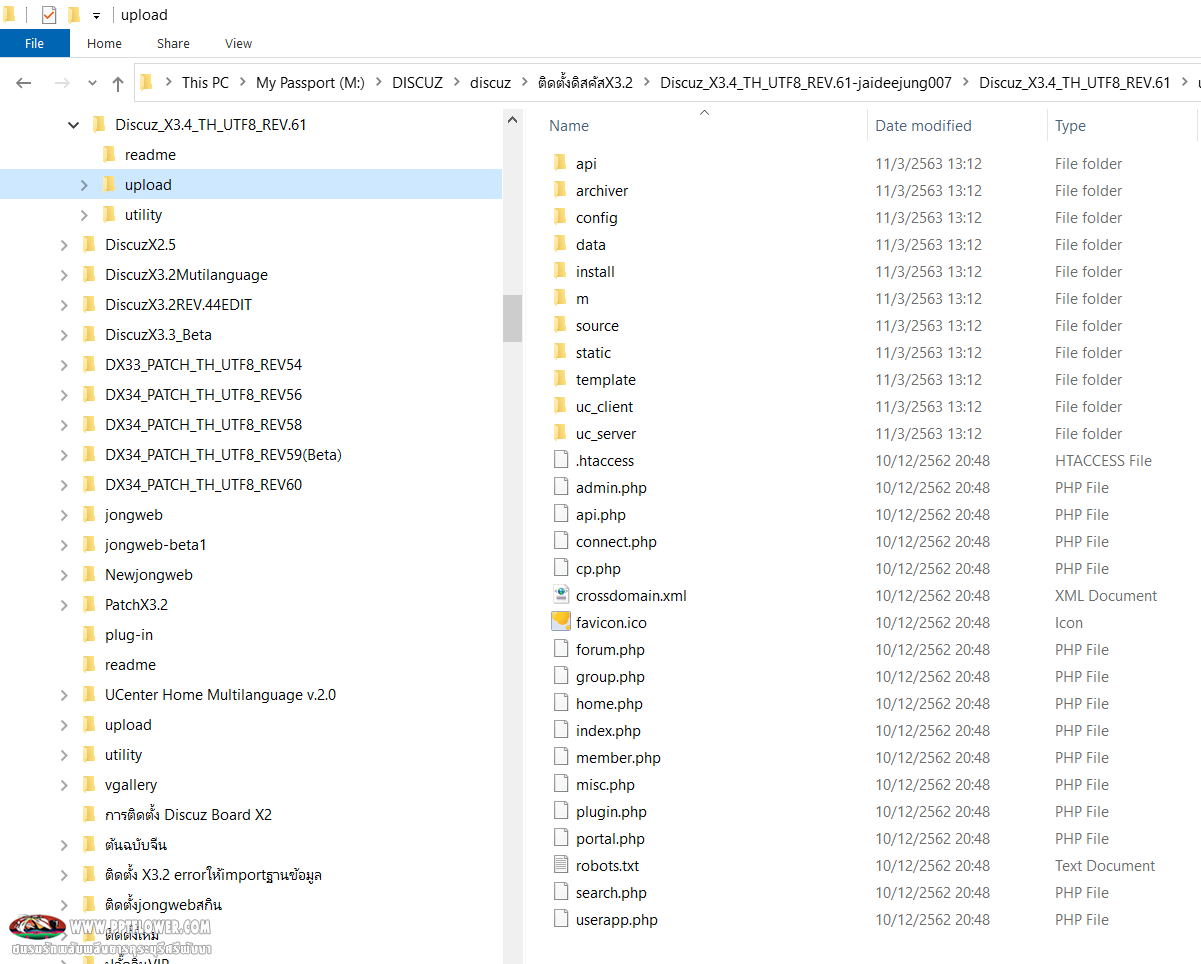Click the source folder icon
The width and height of the screenshot is (1201, 964).
click(560, 325)
